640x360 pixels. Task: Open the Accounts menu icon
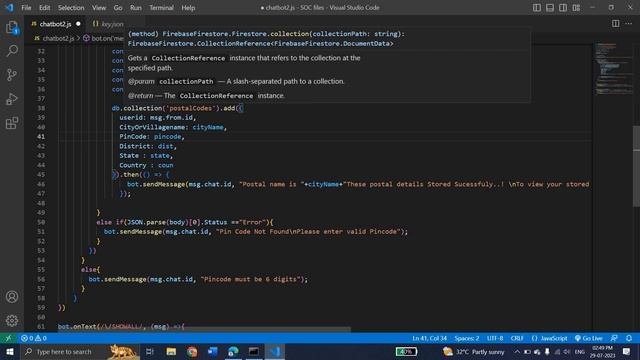12,297
